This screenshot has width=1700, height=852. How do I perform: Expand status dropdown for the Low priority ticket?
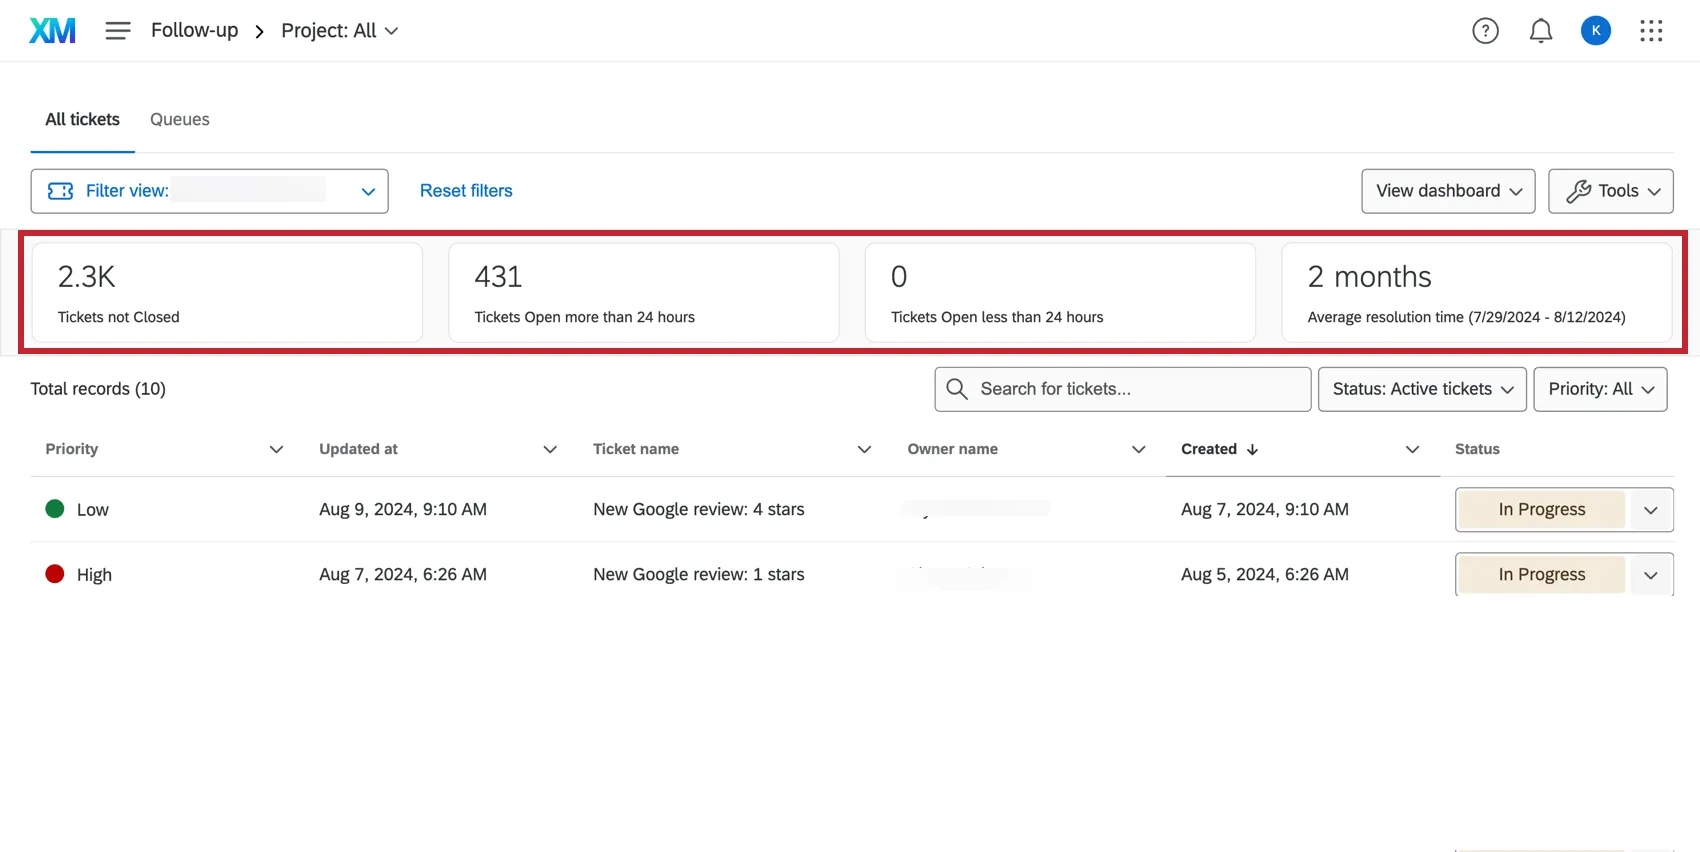point(1650,510)
